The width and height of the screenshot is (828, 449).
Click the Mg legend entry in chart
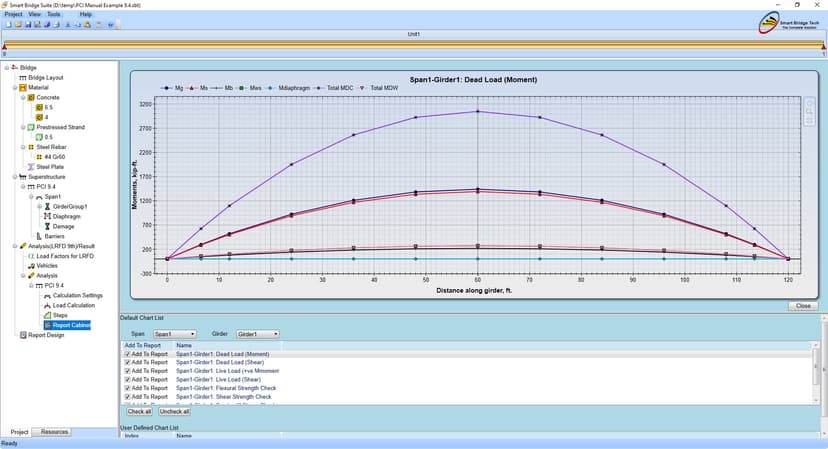pyautogui.click(x=172, y=88)
